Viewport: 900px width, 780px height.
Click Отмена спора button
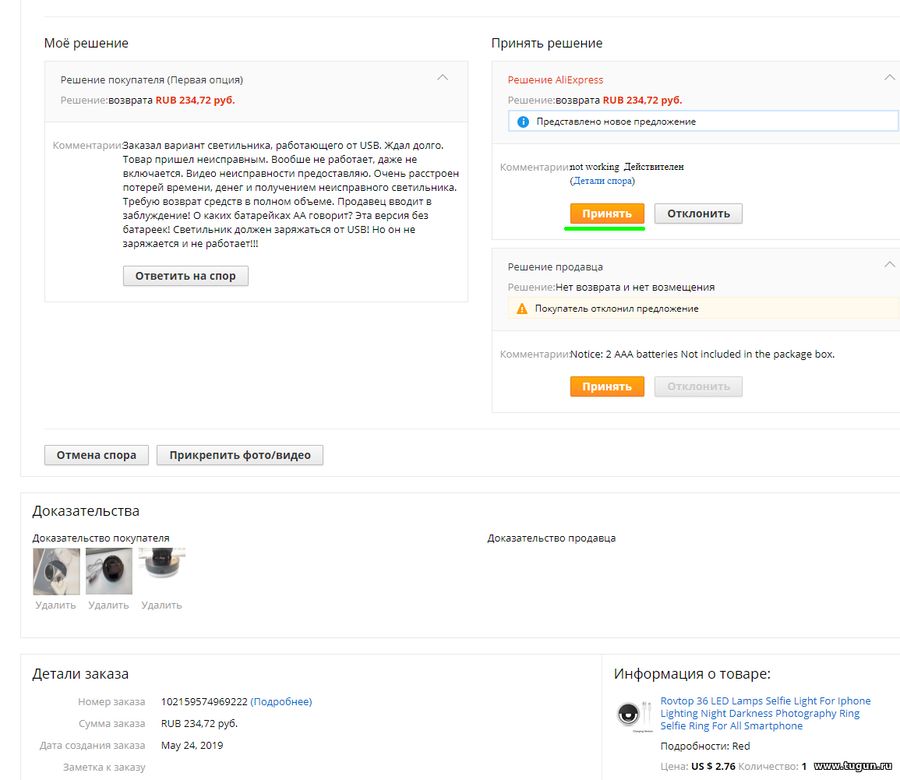point(96,455)
